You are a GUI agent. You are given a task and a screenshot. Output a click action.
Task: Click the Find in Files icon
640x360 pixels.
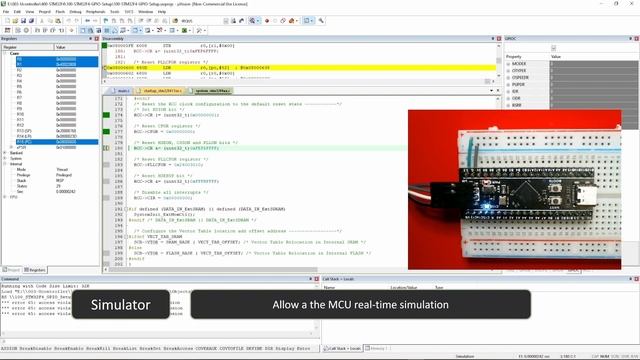click(175, 20)
